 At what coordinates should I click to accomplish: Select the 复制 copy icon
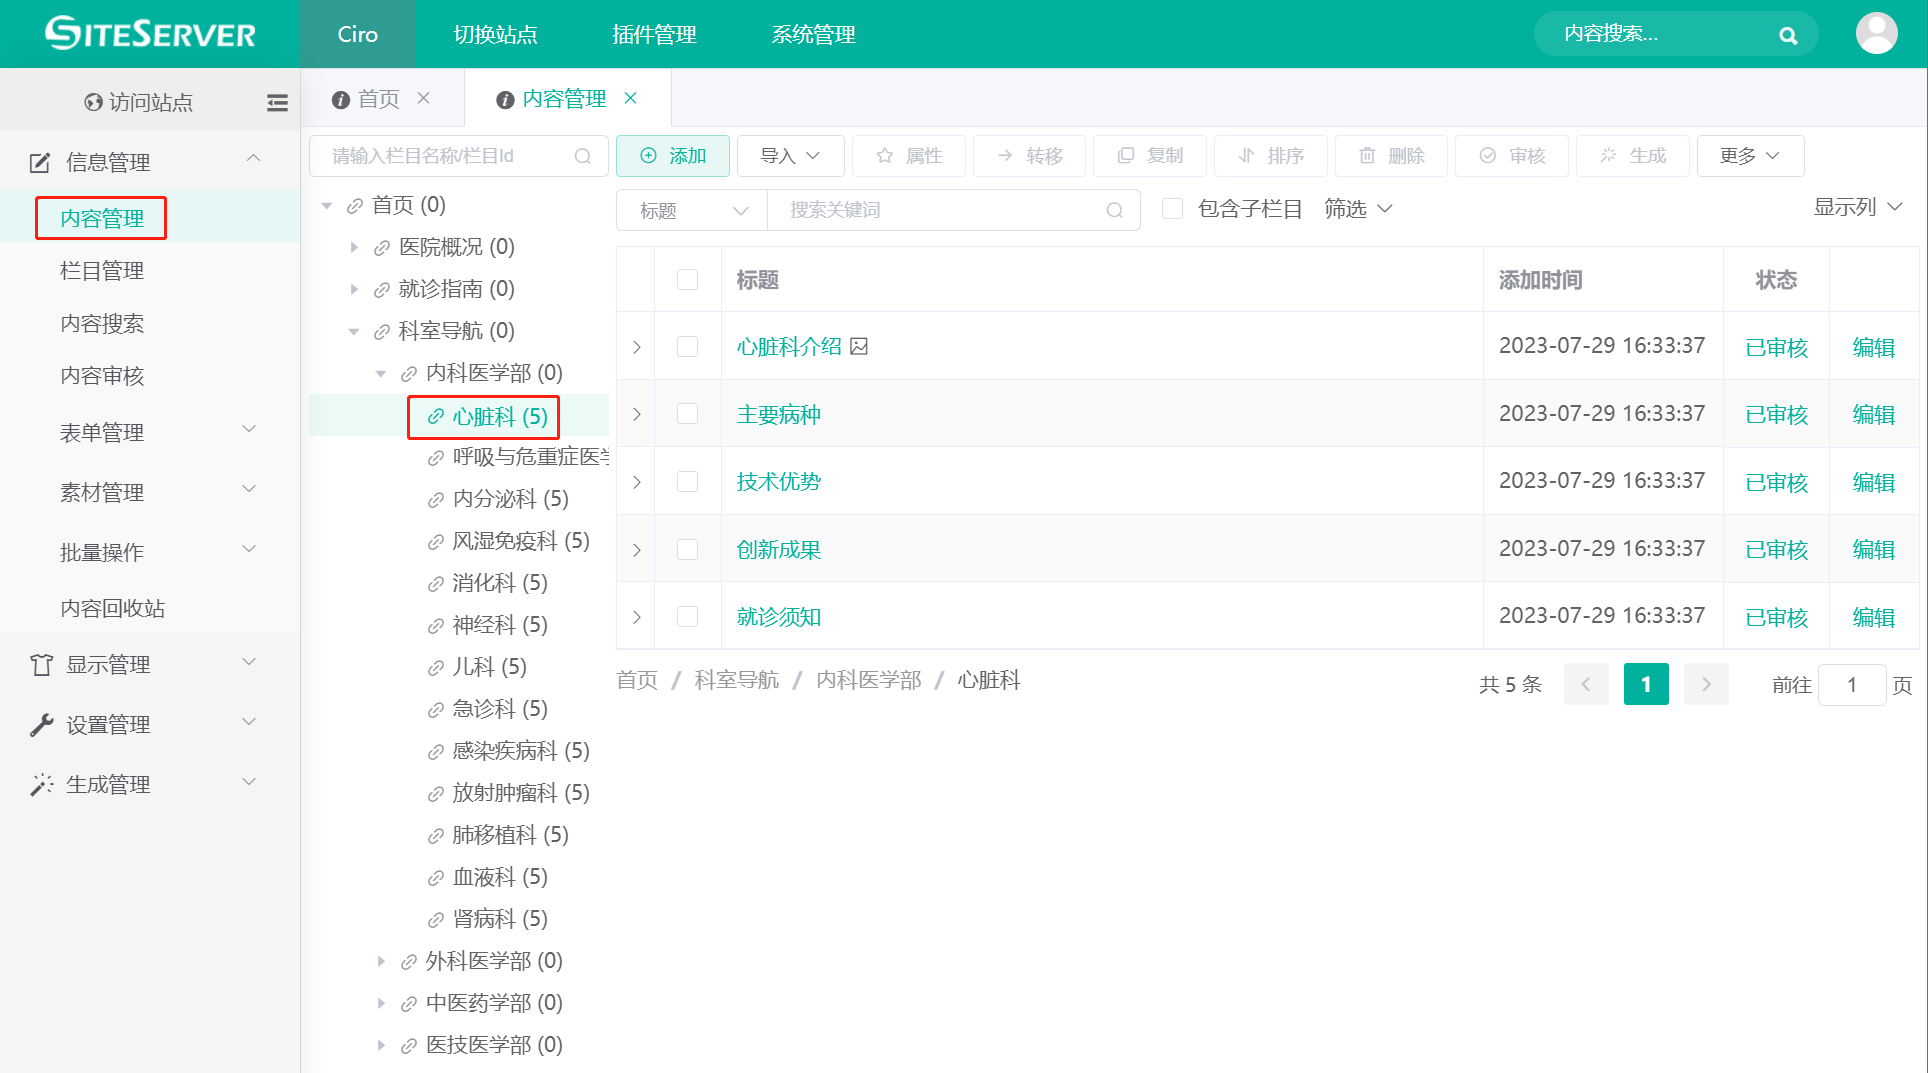(x=1128, y=156)
